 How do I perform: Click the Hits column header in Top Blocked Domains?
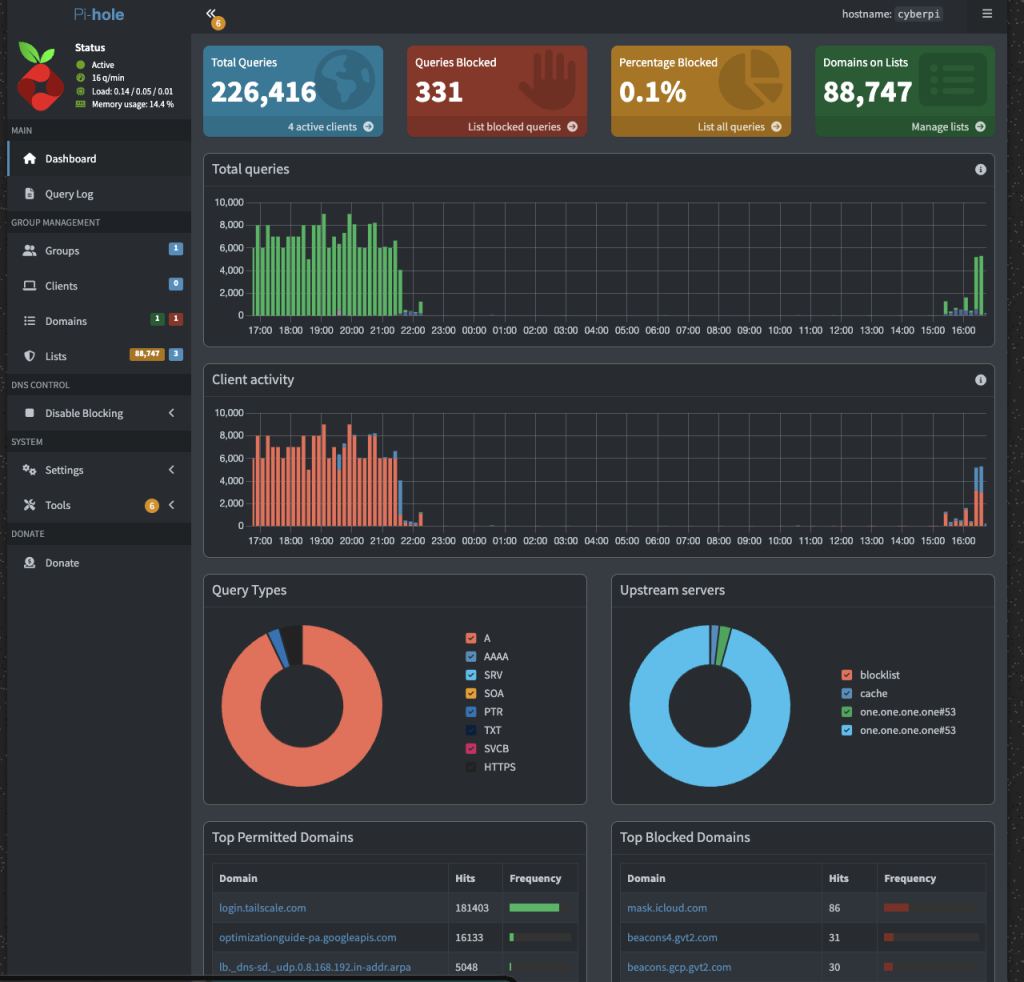click(x=839, y=878)
